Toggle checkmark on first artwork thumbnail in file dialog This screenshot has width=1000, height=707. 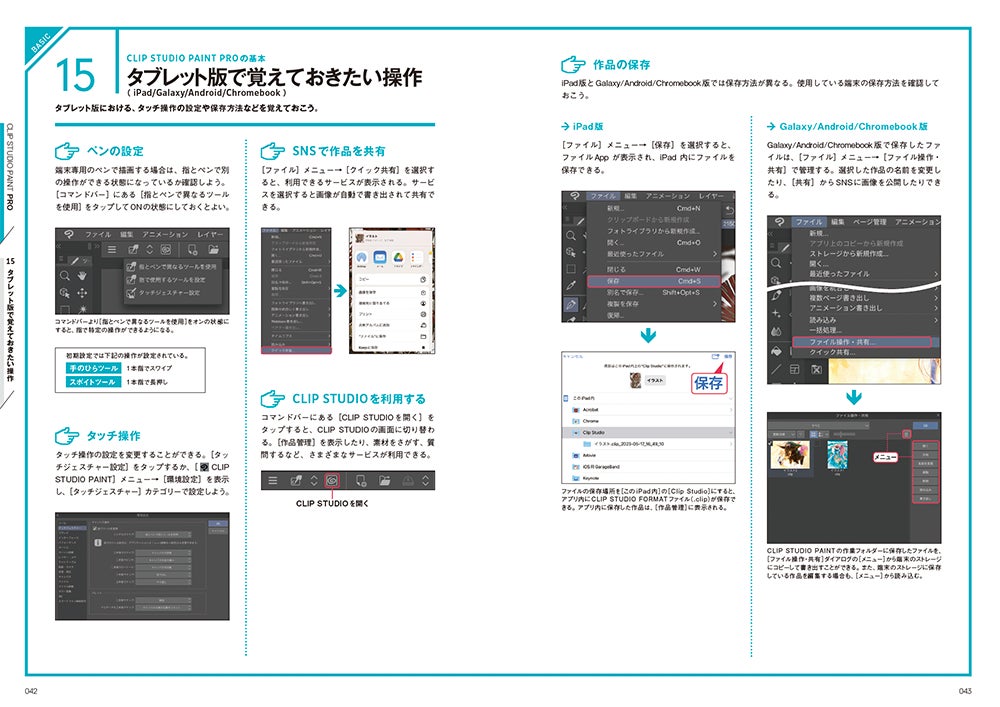770,444
